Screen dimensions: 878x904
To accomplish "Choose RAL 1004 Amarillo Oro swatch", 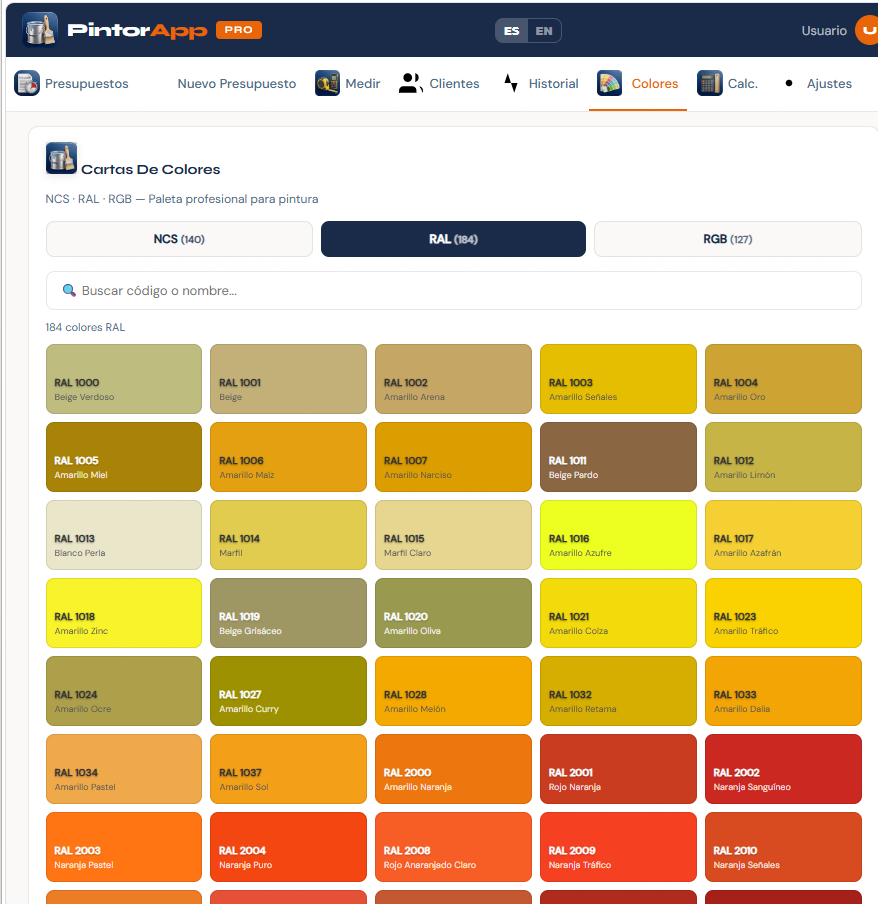I will pyautogui.click(x=783, y=379).
